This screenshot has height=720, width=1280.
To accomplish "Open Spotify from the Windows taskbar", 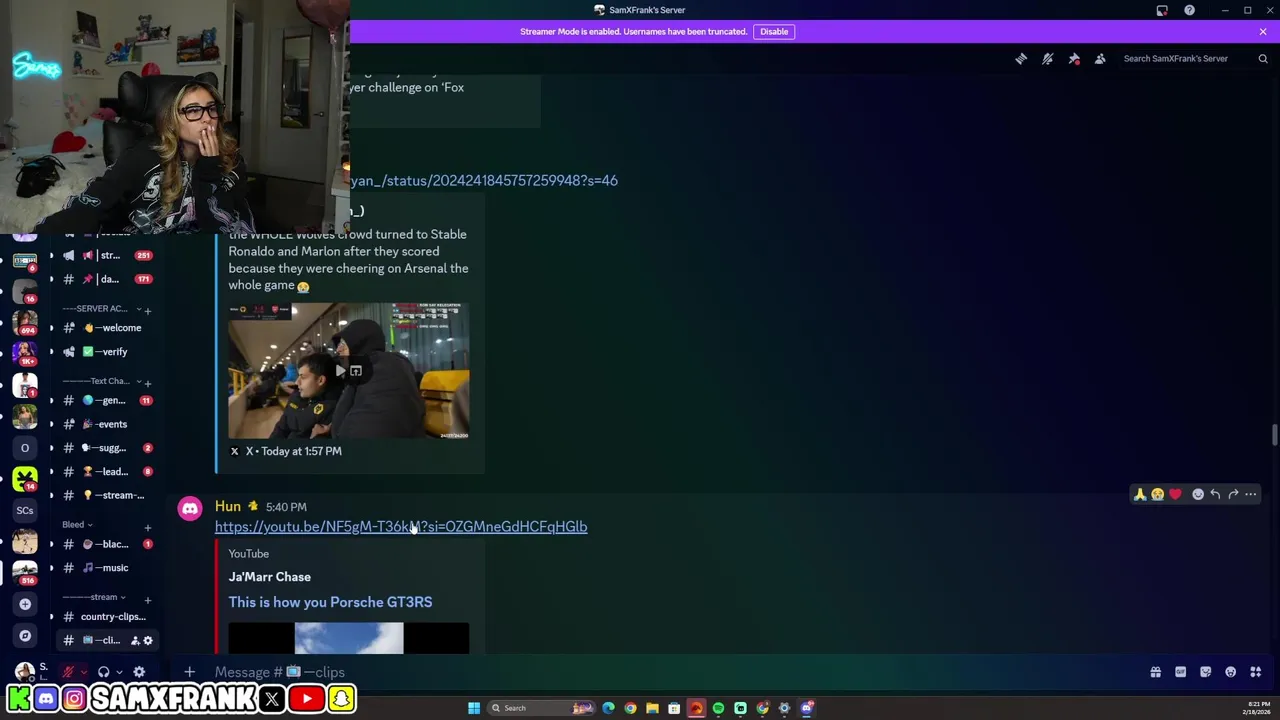I will click(x=718, y=708).
